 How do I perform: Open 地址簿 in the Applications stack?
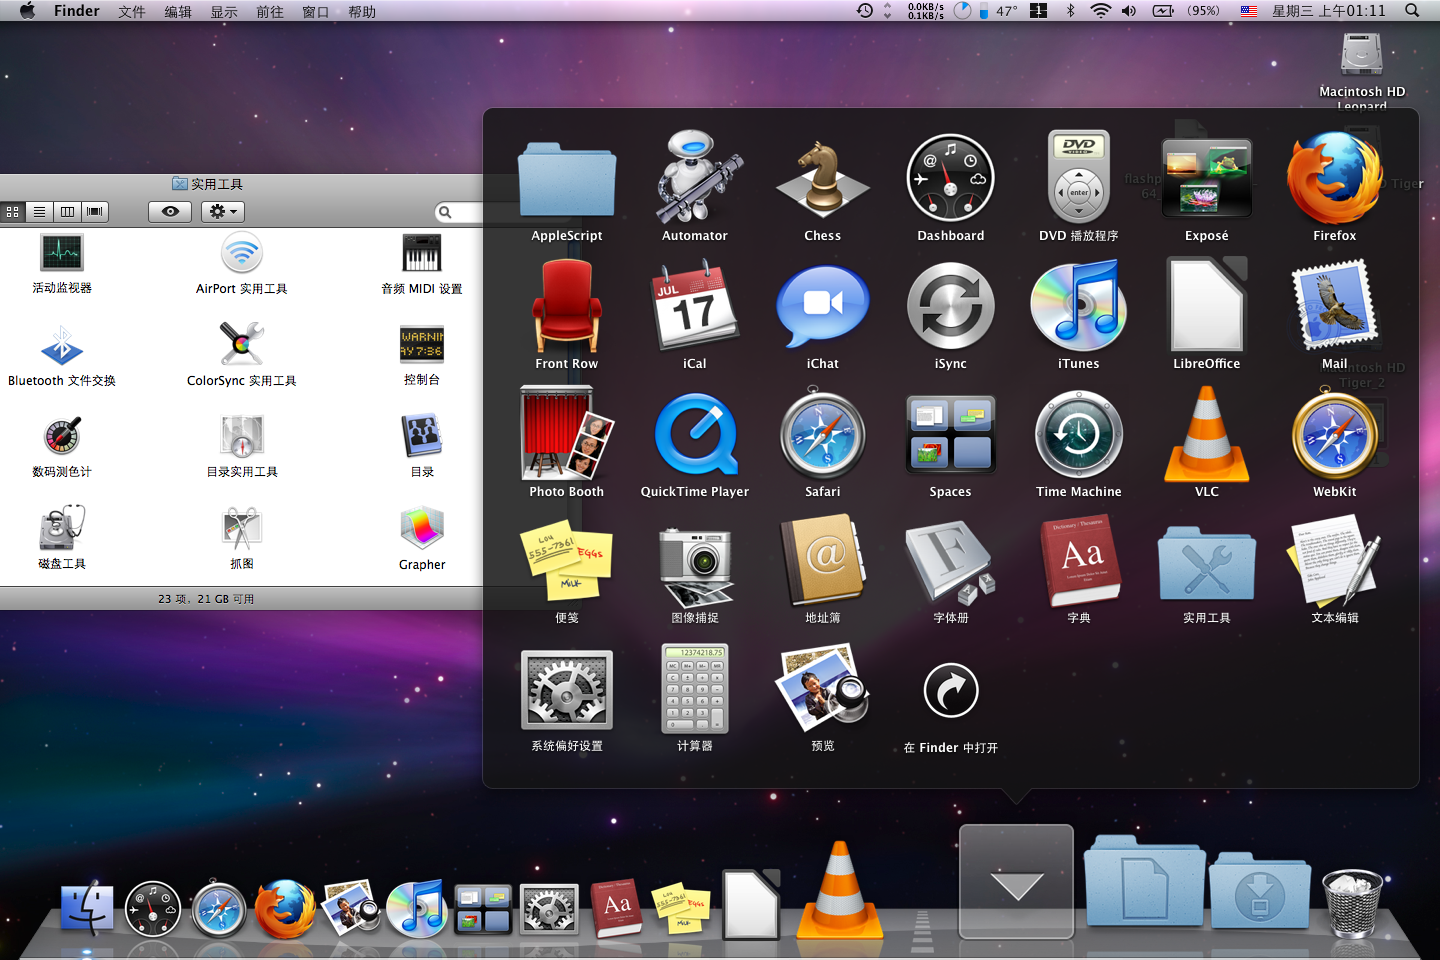822,561
